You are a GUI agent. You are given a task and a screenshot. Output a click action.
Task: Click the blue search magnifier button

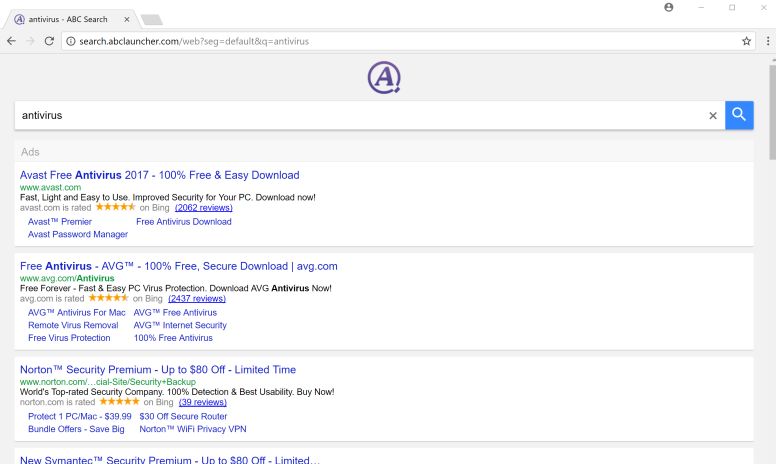[739, 115]
